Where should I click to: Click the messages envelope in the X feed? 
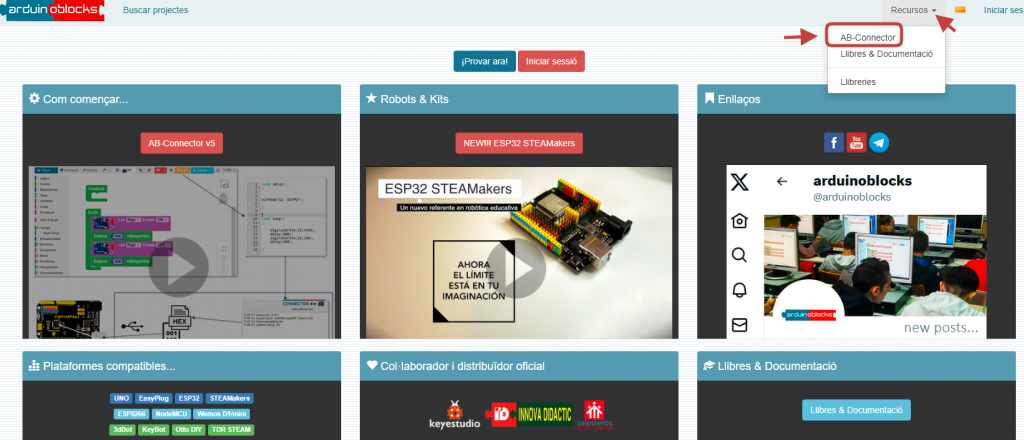pyautogui.click(x=739, y=324)
